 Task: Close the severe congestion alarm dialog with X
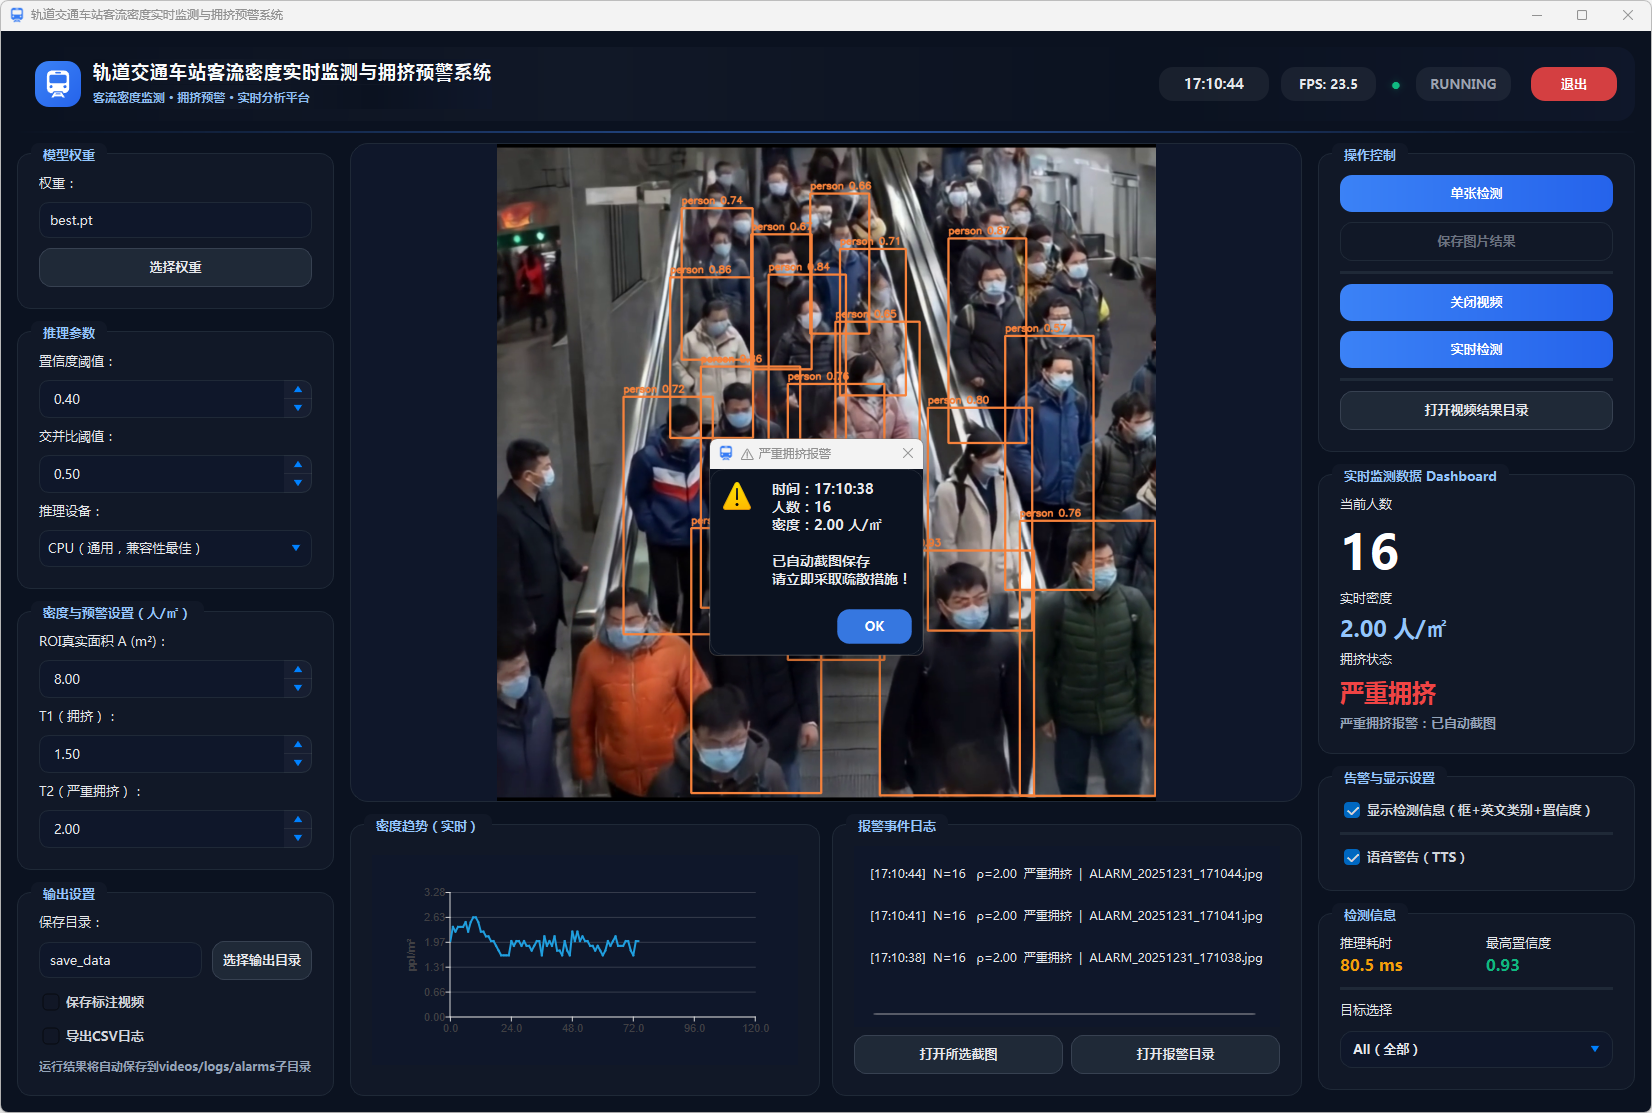[x=907, y=453]
